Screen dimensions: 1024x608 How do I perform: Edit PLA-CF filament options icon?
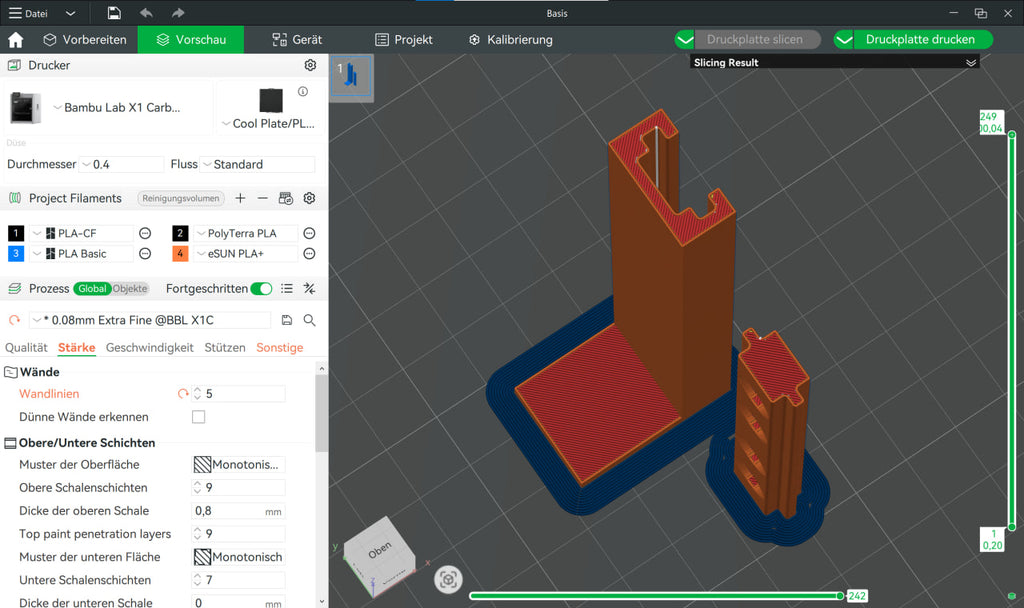point(145,233)
